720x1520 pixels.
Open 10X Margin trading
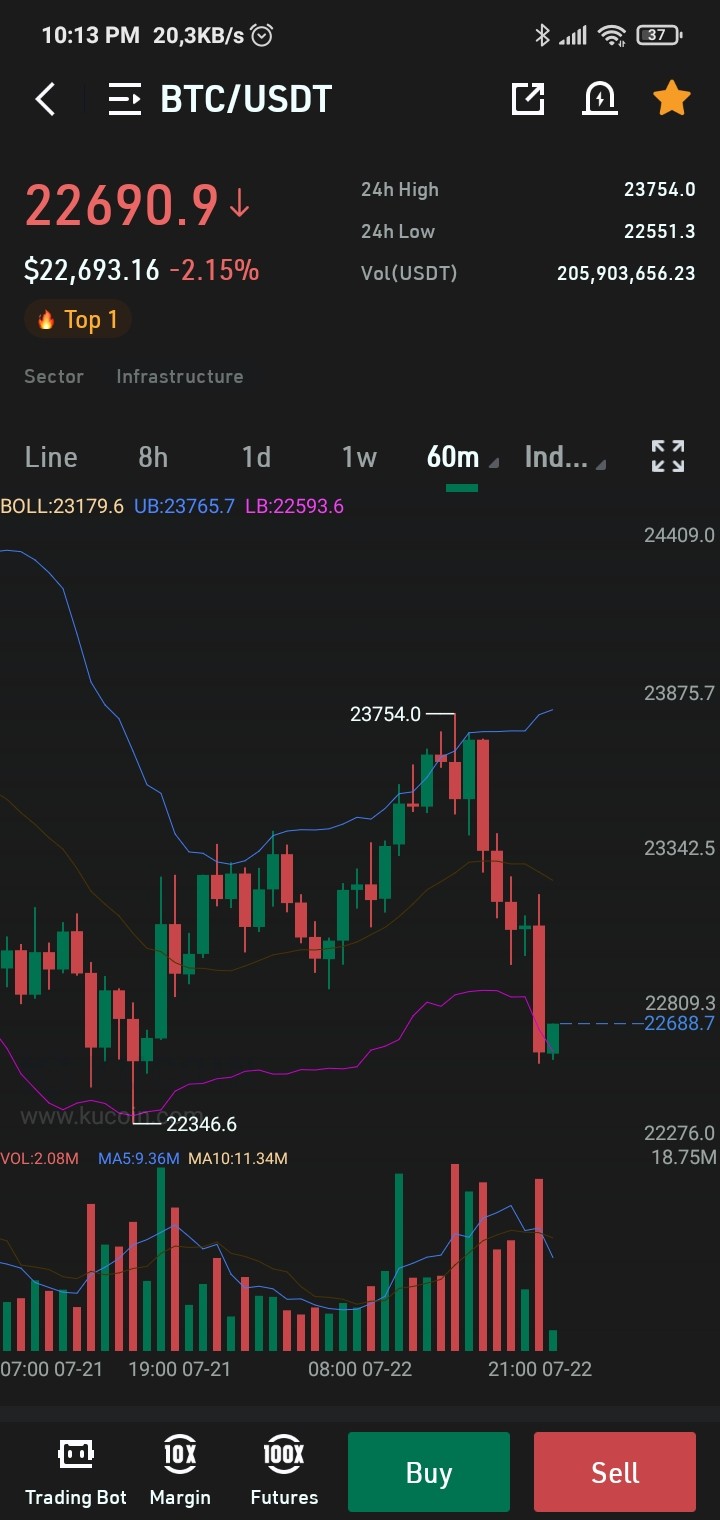click(x=180, y=1471)
